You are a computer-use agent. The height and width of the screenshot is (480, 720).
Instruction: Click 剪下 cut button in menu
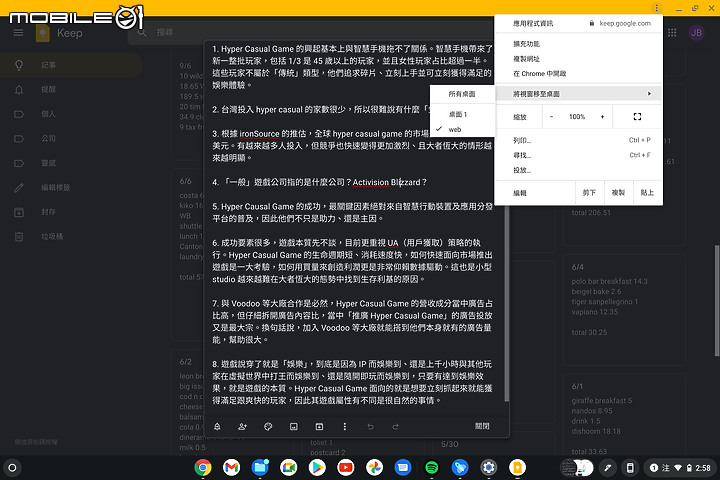coord(589,193)
